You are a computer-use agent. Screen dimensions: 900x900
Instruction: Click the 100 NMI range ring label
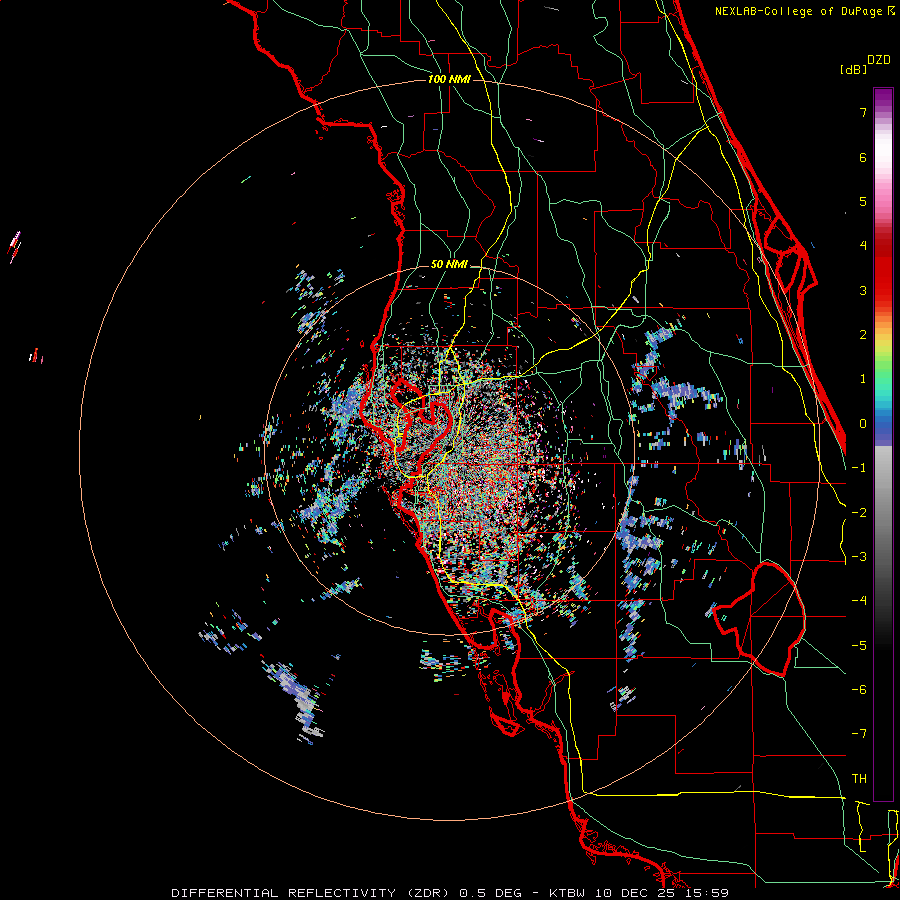449,79
